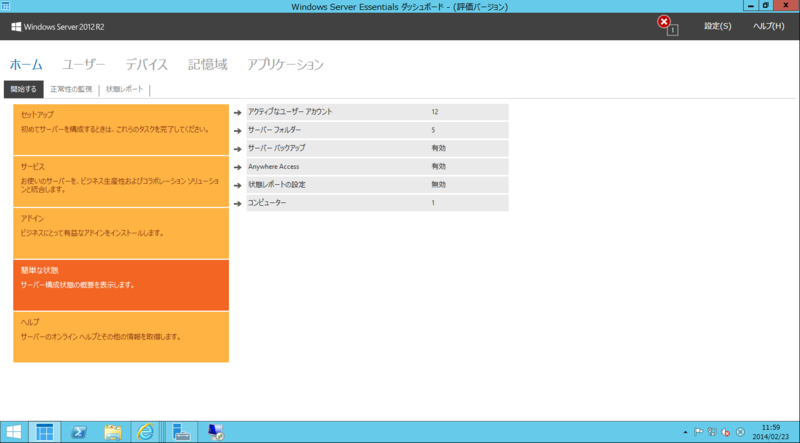Screen dimensions: 800x443
Task: Open the サーバー バックアップ row
Action: tap(378, 149)
